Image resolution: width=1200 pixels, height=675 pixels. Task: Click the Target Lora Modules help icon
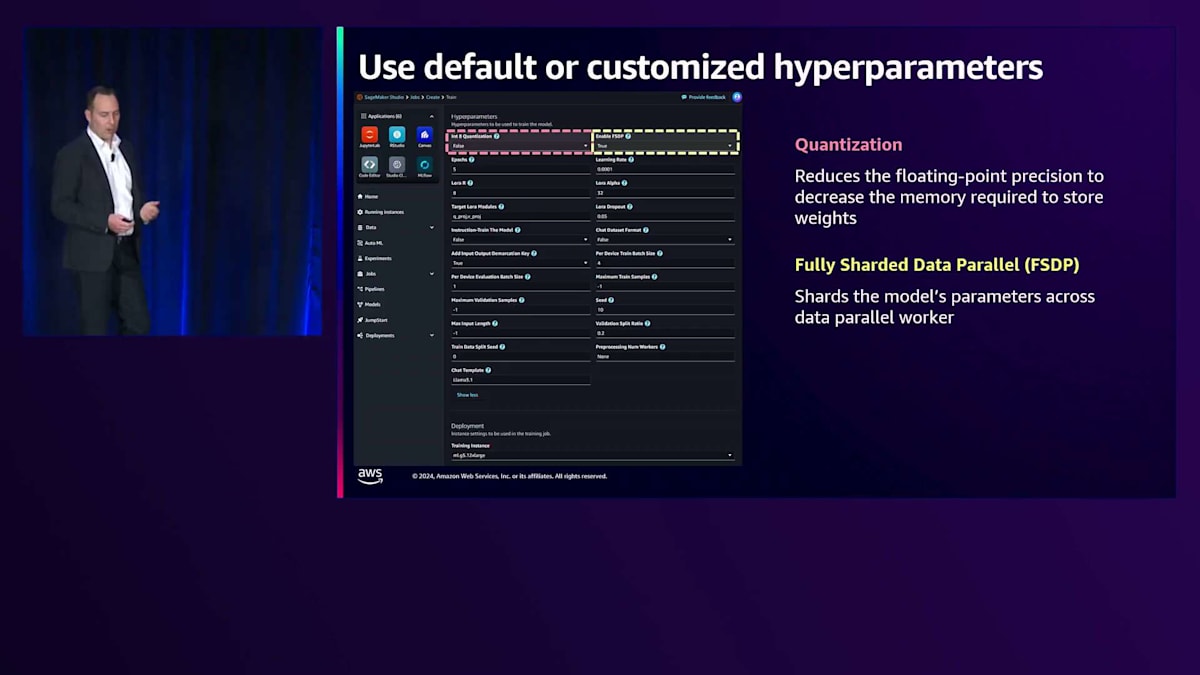[x=500, y=206]
